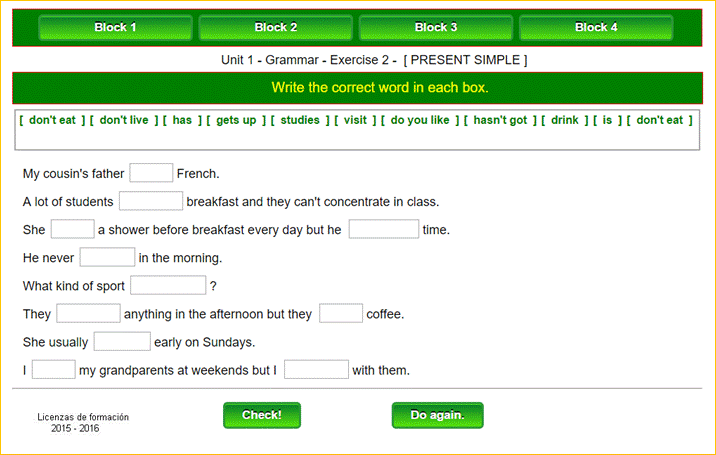This screenshot has width=716, height=455.
Task: Switch to Block 2 tab
Action: pyautogui.click(x=276, y=27)
